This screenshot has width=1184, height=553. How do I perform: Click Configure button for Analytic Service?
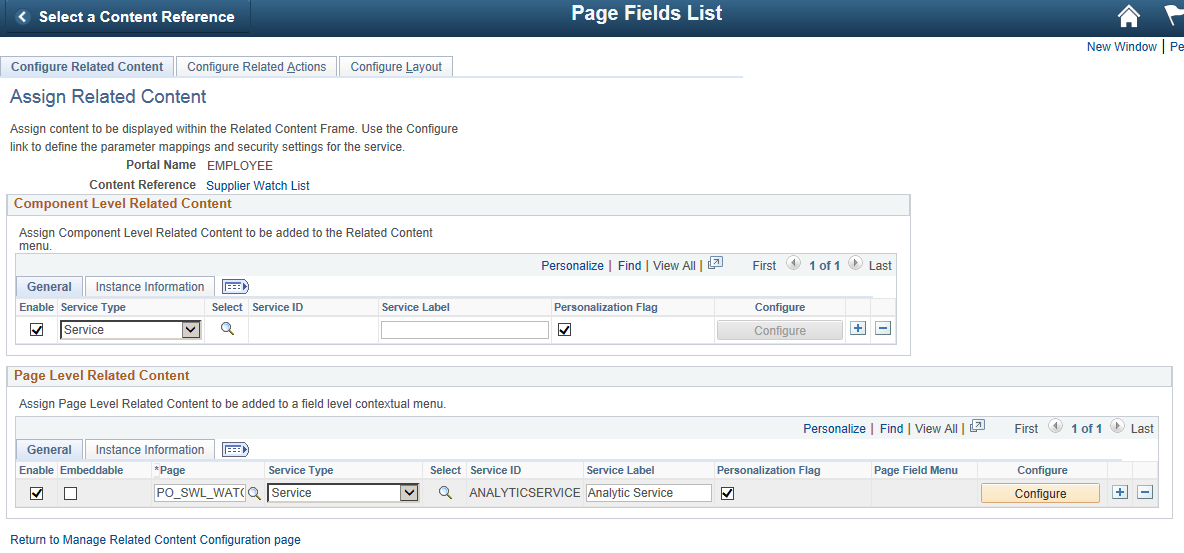[x=1040, y=493]
